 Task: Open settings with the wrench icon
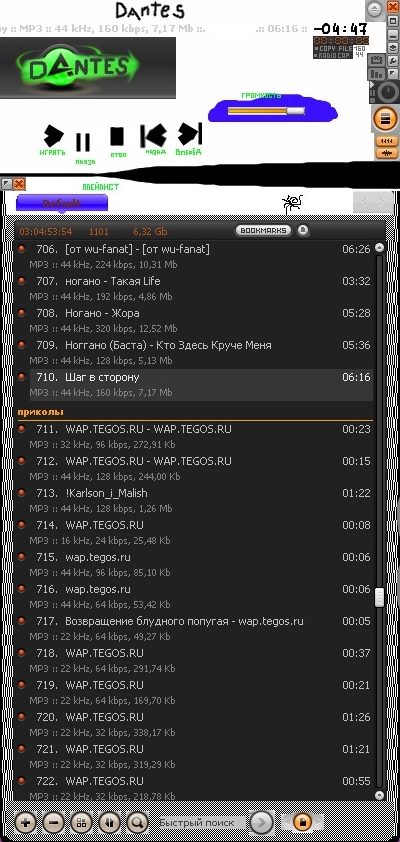click(x=392, y=61)
